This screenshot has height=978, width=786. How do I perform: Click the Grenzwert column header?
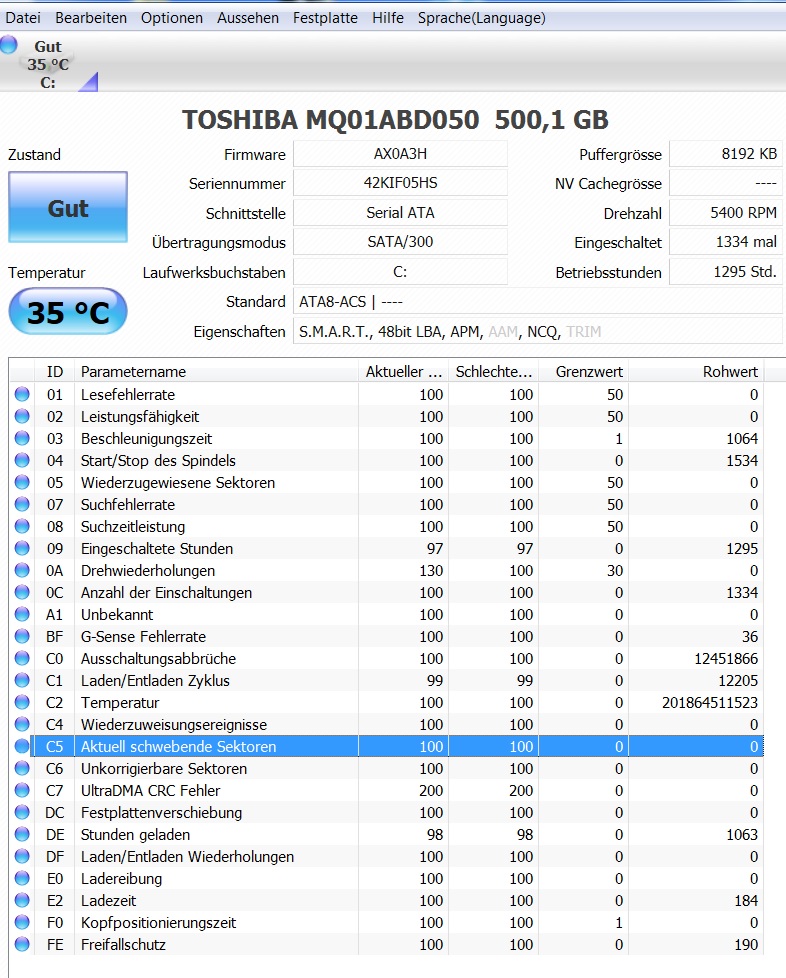click(x=583, y=372)
